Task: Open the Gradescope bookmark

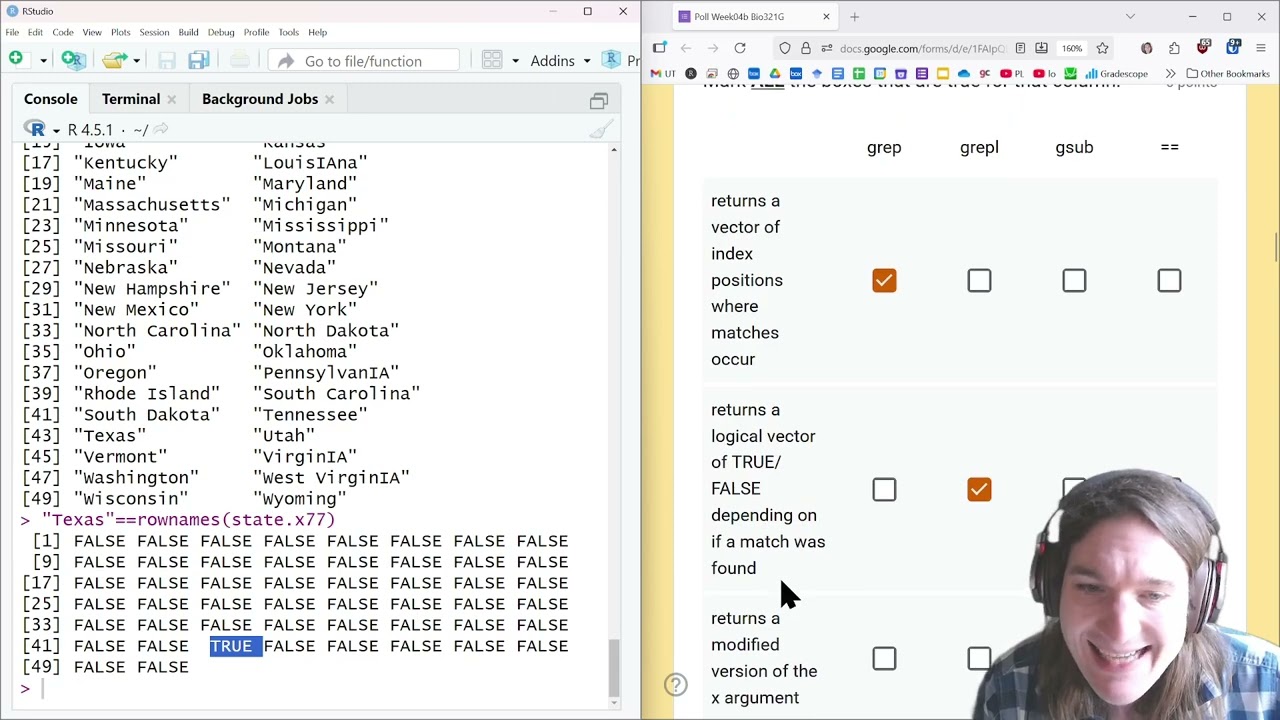Action: coord(1117,74)
